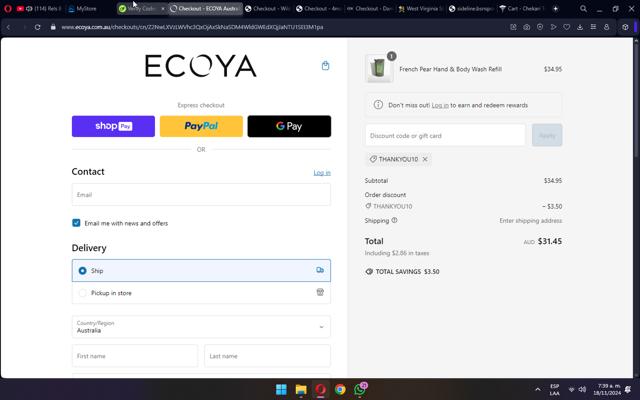This screenshot has height=400, width=640.
Task: Click the heart bookmark icon in address bar
Action: tap(567, 27)
